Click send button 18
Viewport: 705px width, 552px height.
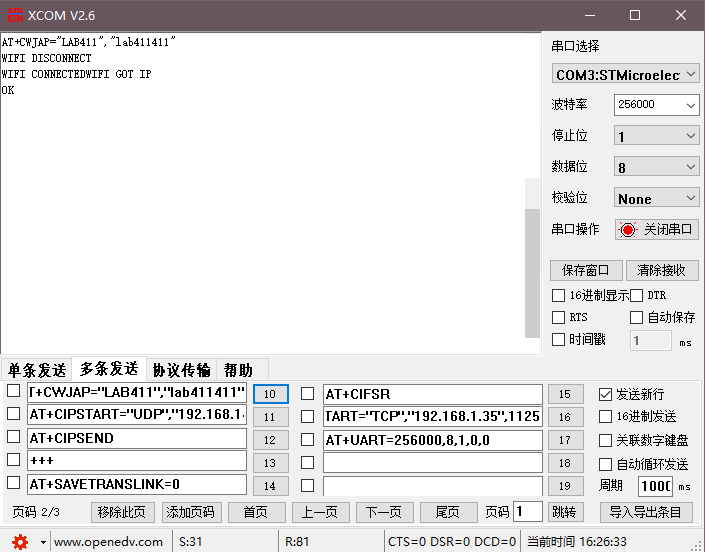click(x=566, y=463)
